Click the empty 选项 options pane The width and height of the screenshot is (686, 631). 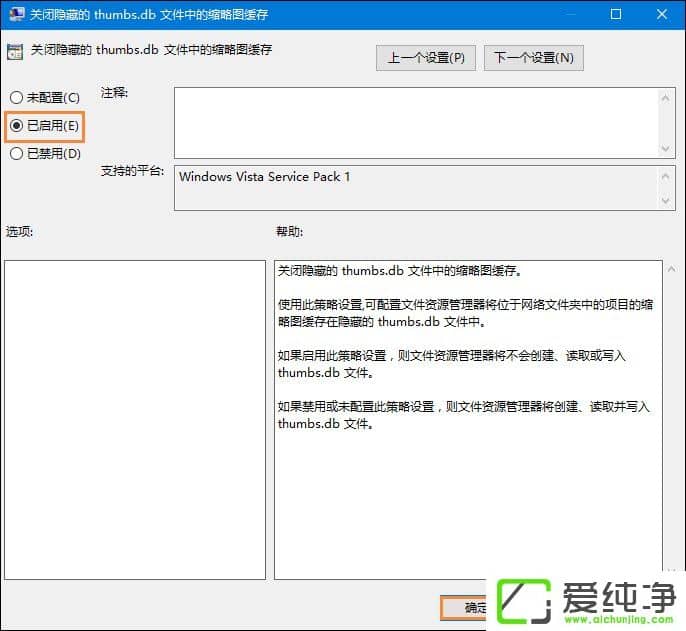135,420
